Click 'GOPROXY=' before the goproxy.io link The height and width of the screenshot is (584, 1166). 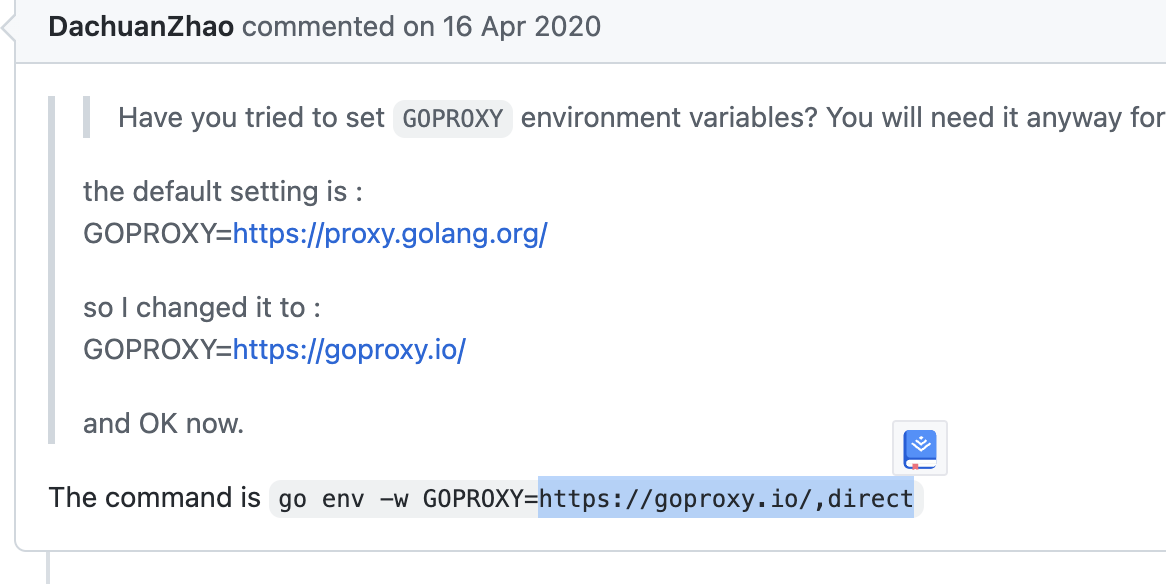158,349
